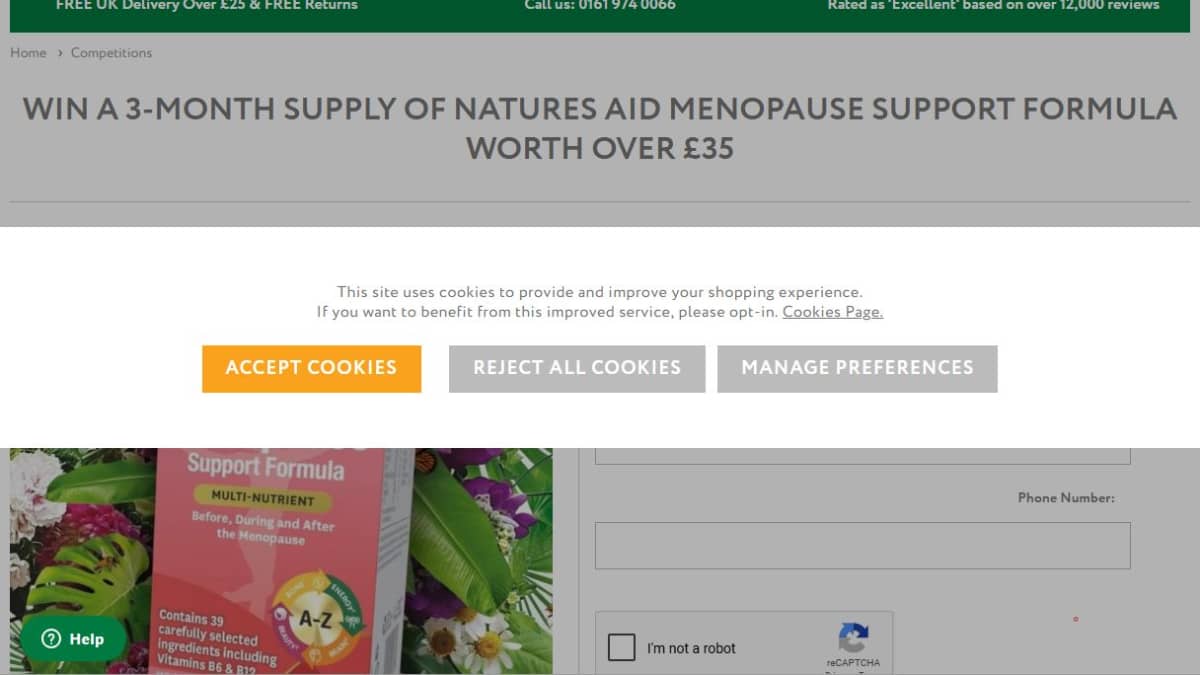Reject all cookies

point(577,368)
